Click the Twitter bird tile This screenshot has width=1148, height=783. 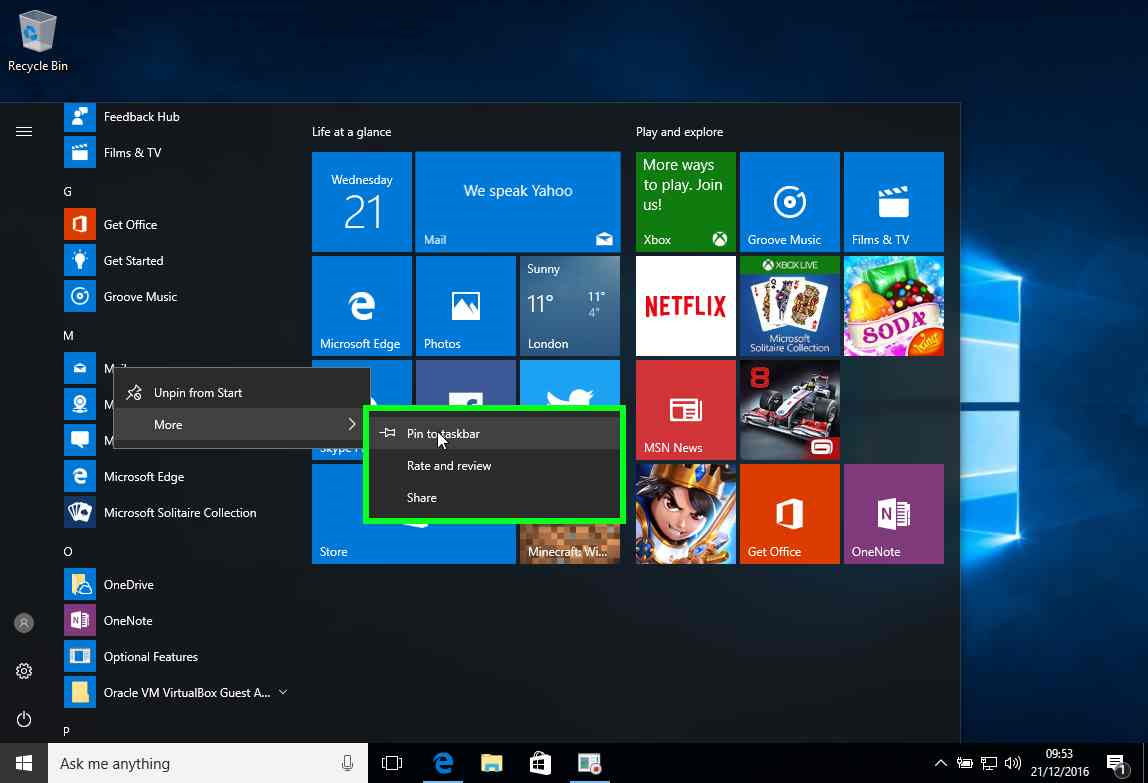570,382
